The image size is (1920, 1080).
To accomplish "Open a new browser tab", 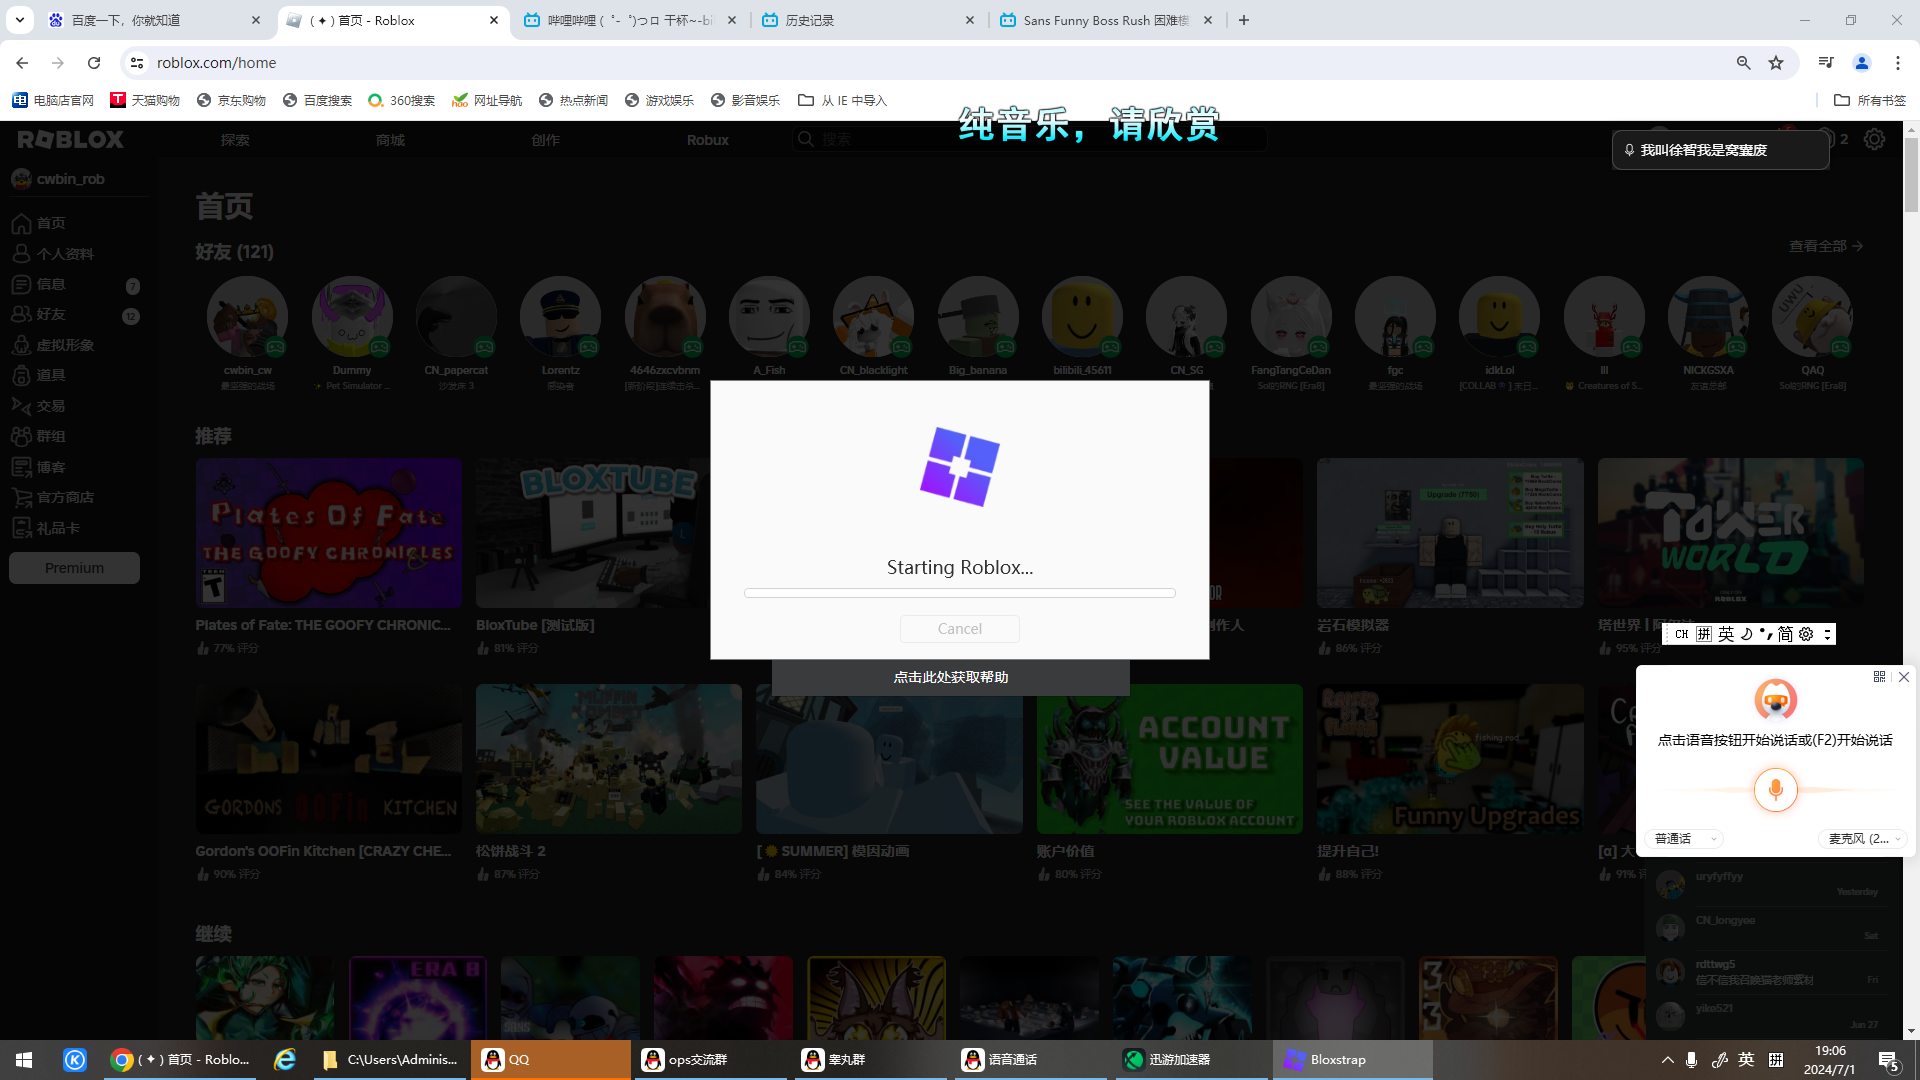I will (x=1244, y=20).
